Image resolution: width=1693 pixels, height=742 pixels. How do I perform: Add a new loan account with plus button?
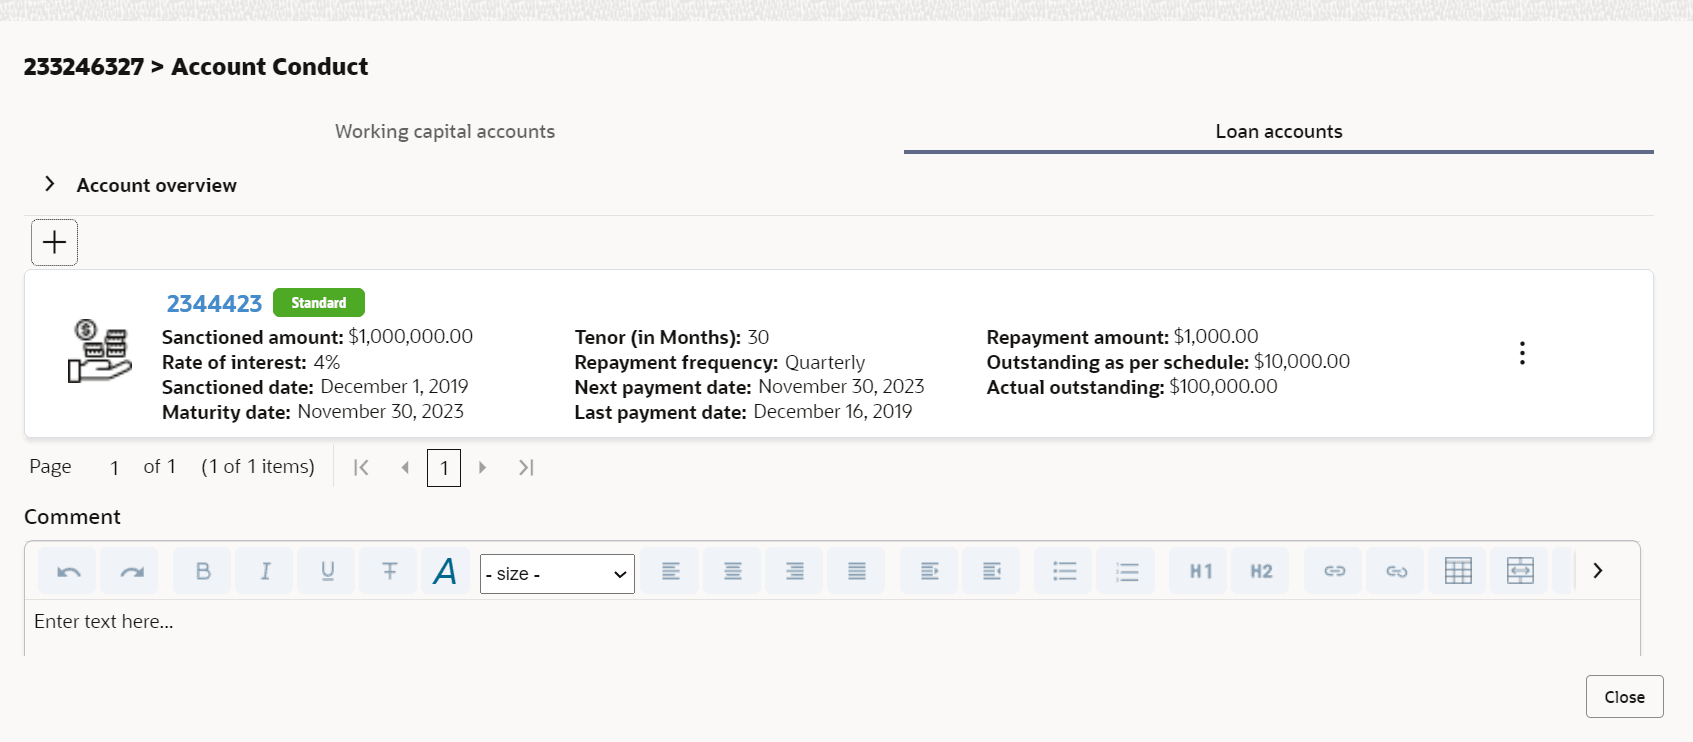coord(54,242)
